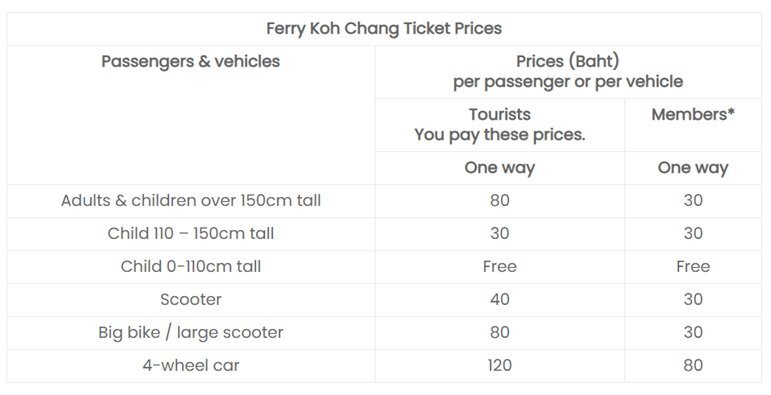The image size is (771, 395).
Task: Select the One way label under Members
Action: (693, 168)
